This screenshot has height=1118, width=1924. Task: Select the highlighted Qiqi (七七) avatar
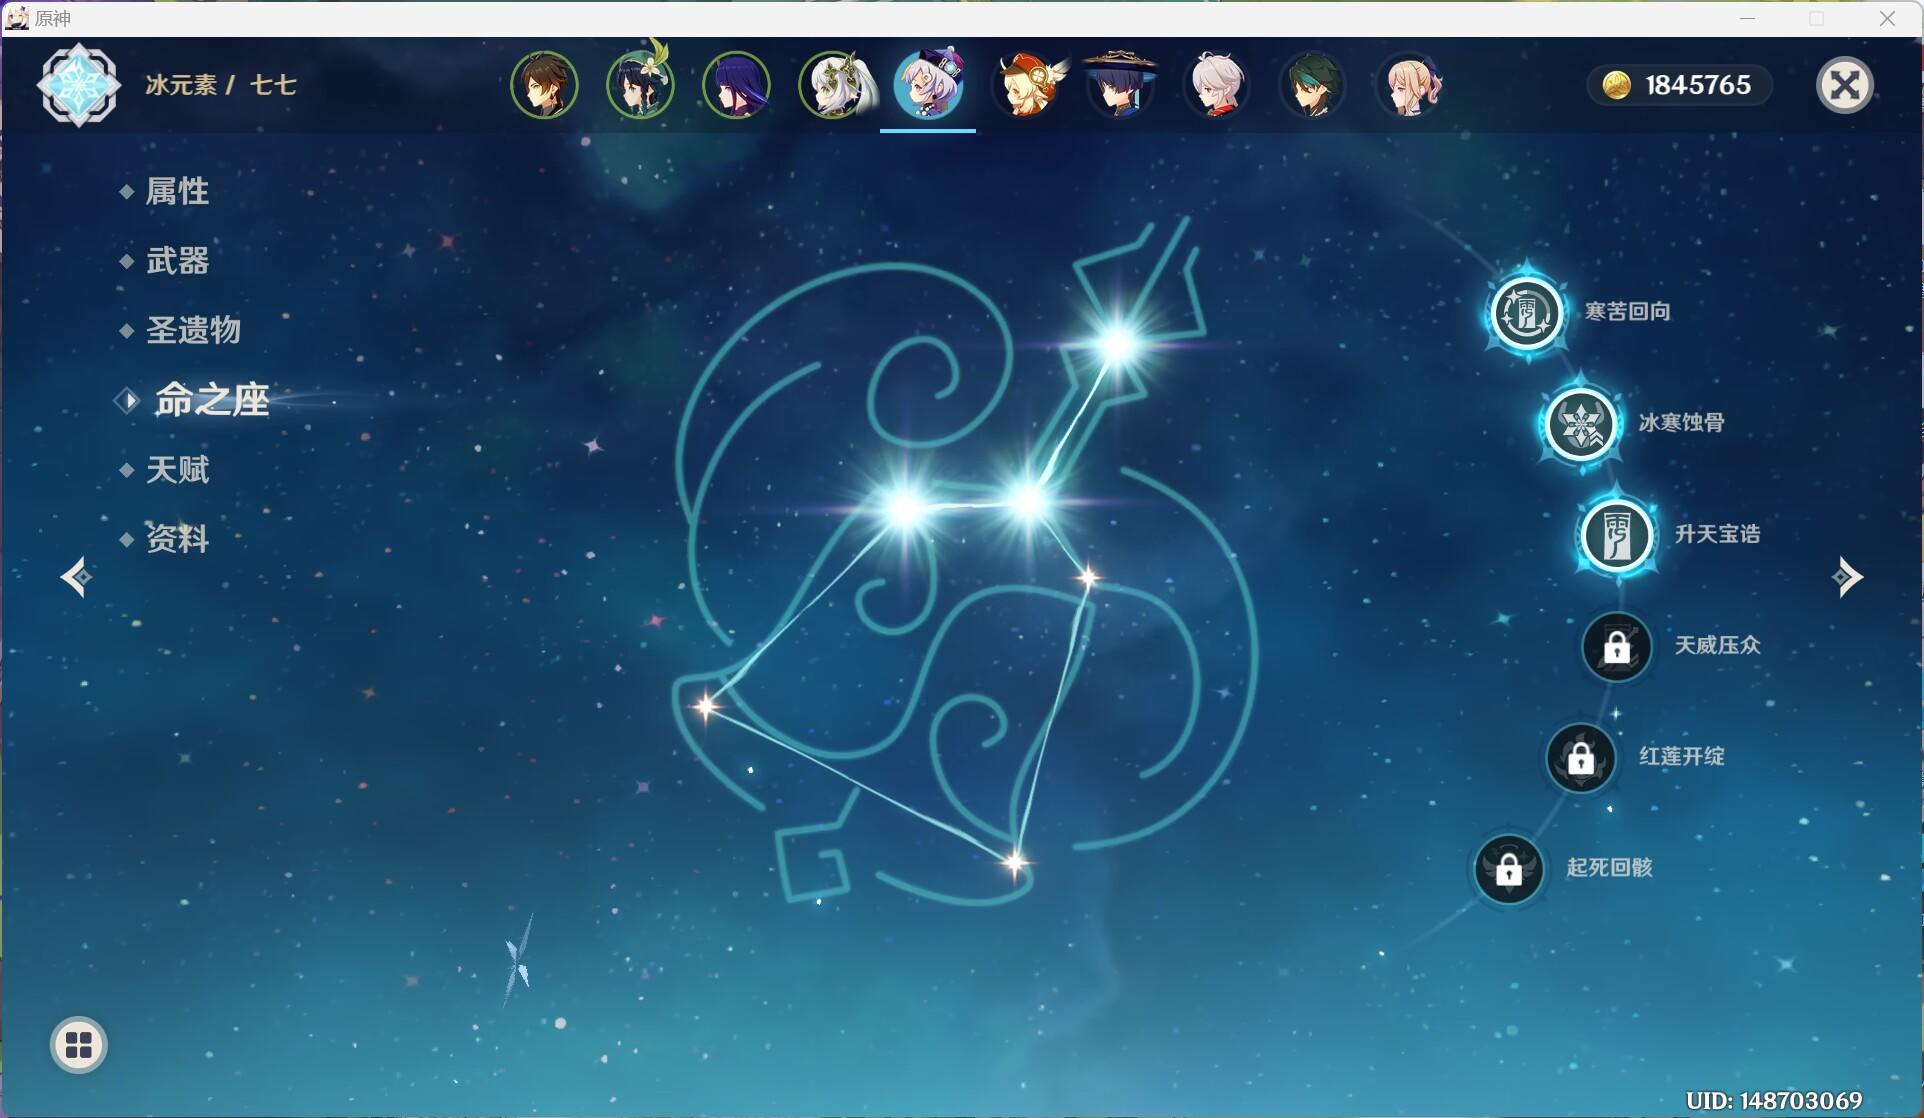[x=928, y=84]
